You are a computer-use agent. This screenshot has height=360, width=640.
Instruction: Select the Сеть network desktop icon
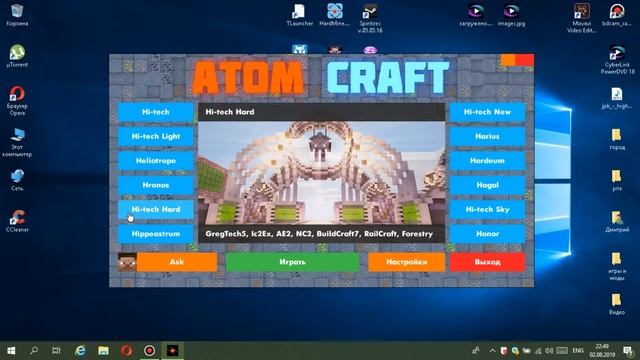(17, 180)
